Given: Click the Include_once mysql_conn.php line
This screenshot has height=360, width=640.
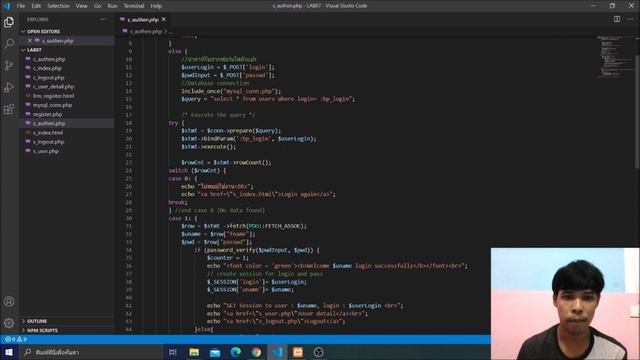Looking at the screenshot, I should click(x=231, y=91).
